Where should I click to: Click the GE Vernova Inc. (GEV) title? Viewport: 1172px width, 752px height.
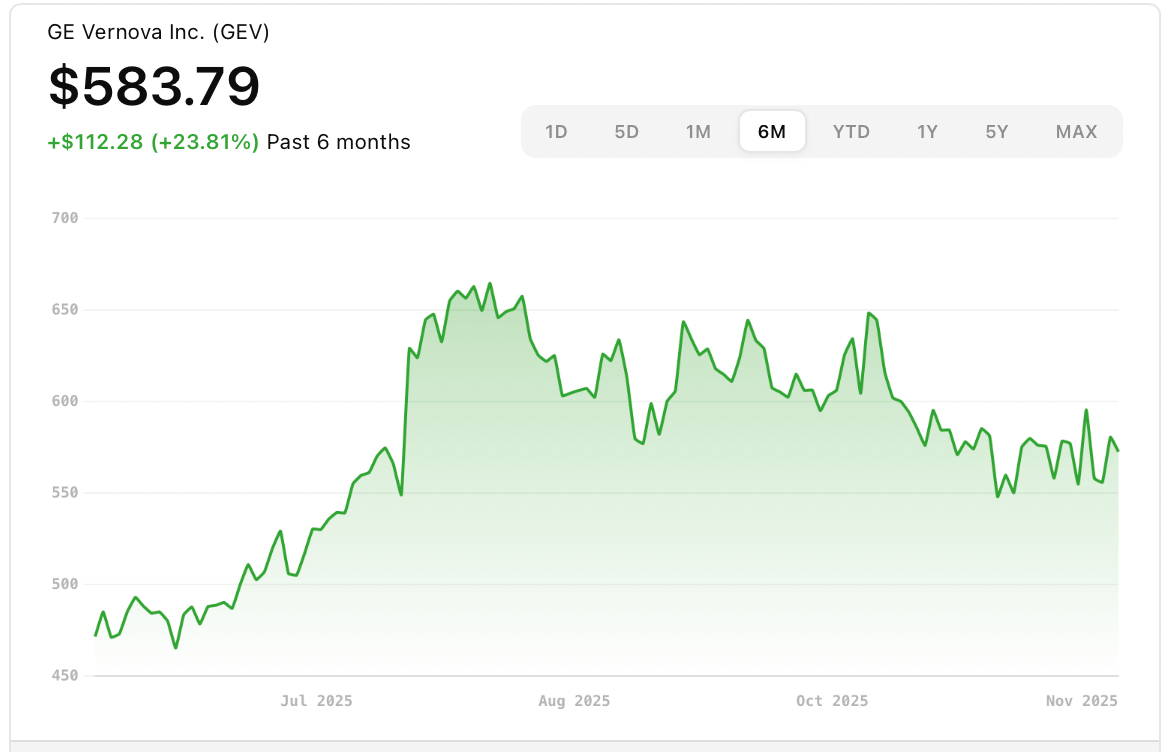[158, 32]
